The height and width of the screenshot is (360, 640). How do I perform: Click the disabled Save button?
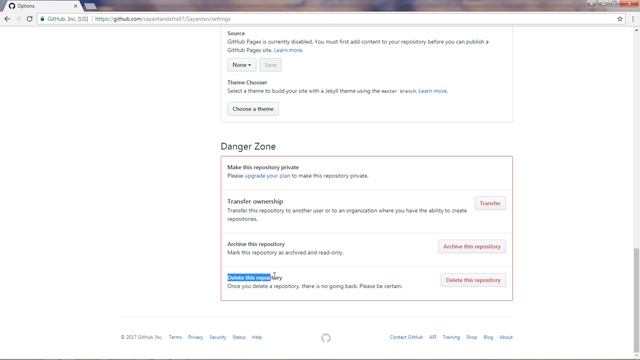270,65
